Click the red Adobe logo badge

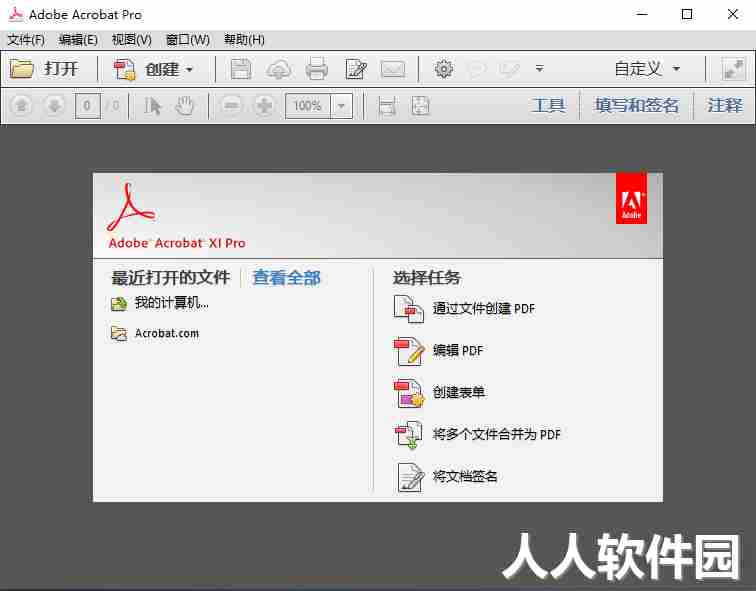point(631,198)
